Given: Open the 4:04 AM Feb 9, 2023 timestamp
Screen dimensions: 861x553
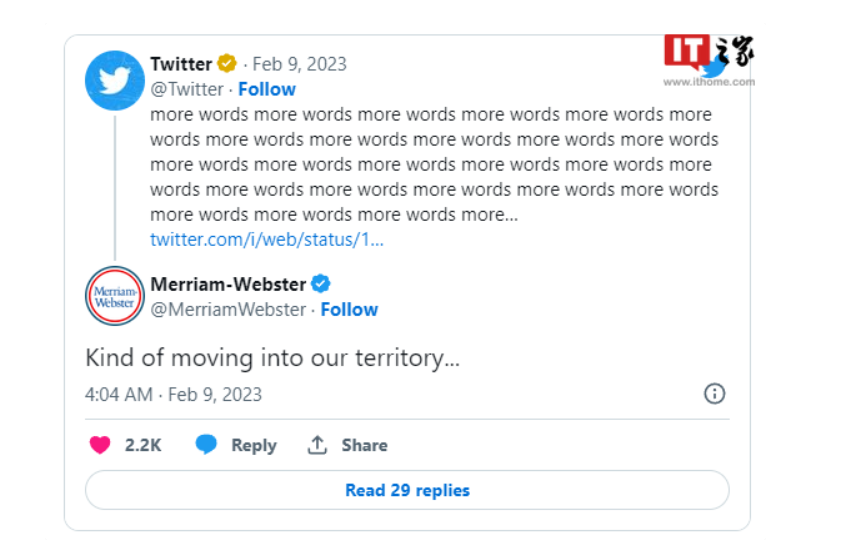Looking at the screenshot, I should [174, 394].
